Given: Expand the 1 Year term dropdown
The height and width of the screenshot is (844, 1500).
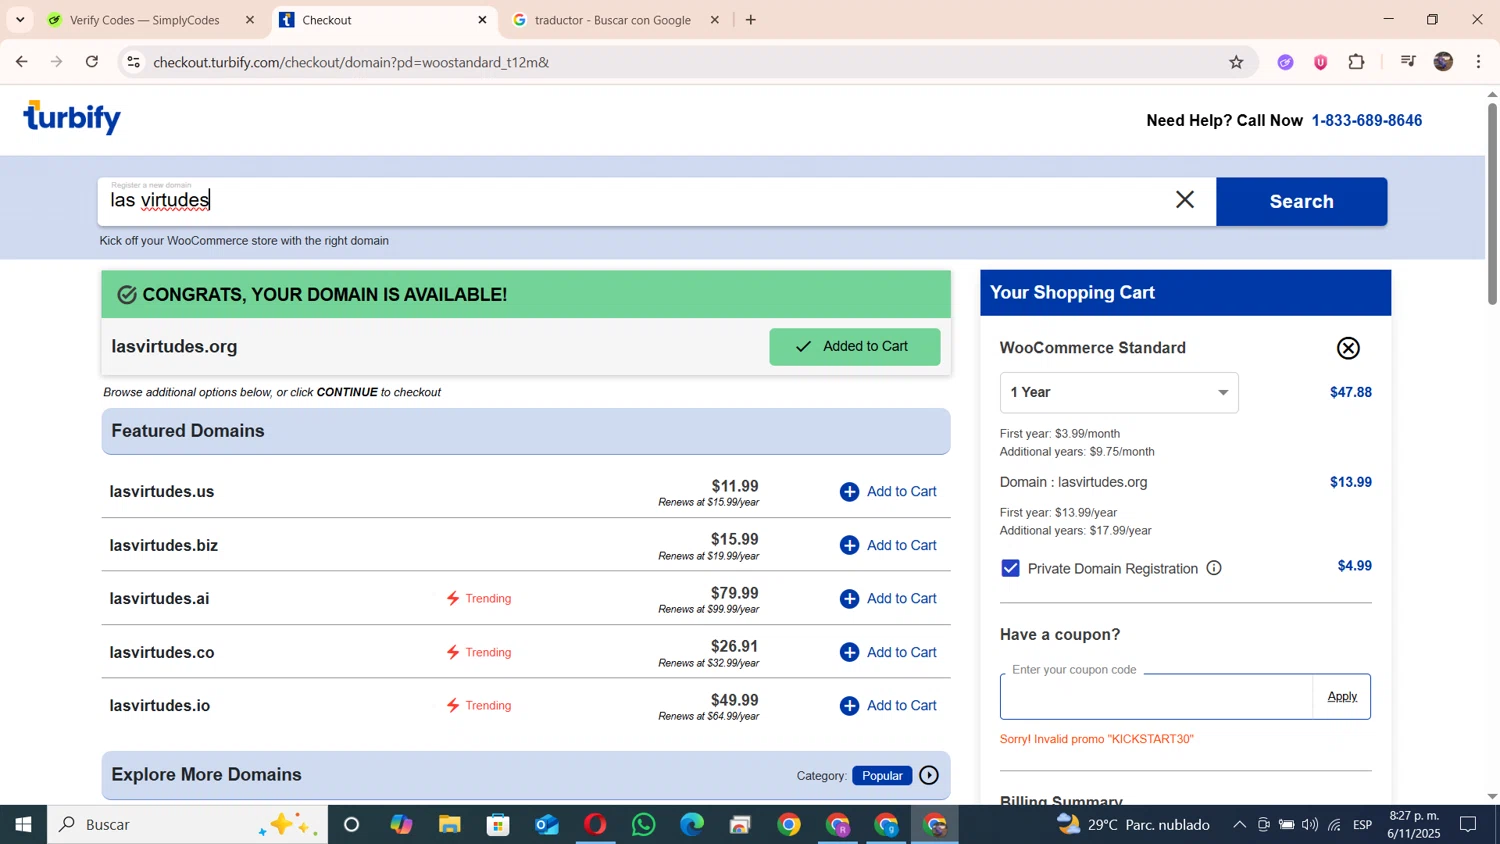Looking at the screenshot, I should [1119, 392].
